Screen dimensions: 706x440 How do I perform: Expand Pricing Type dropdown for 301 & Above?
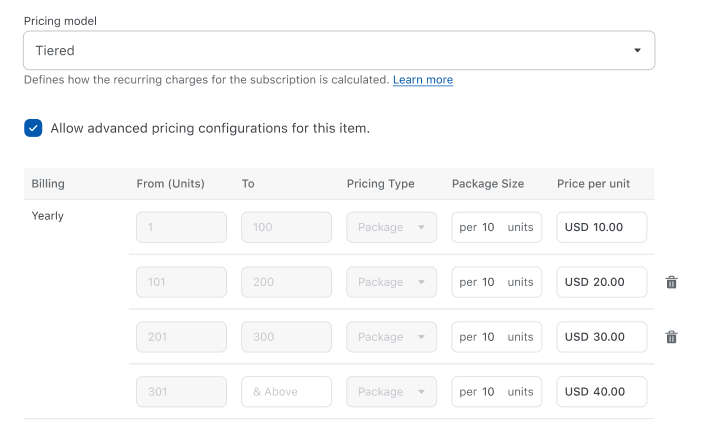pyautogui.click(x=391, y=392)
